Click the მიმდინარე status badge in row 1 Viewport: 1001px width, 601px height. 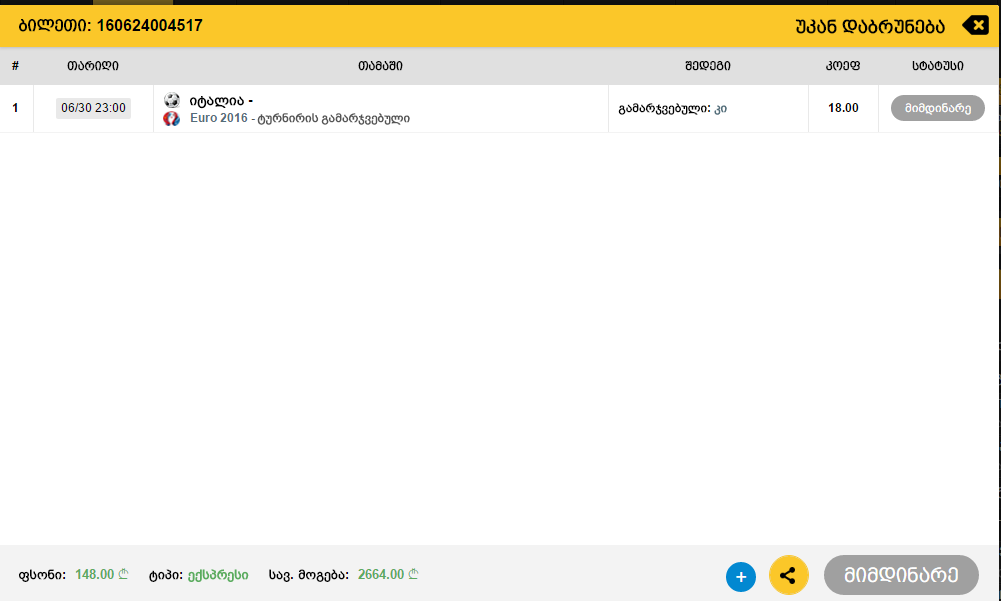(937, 108)
